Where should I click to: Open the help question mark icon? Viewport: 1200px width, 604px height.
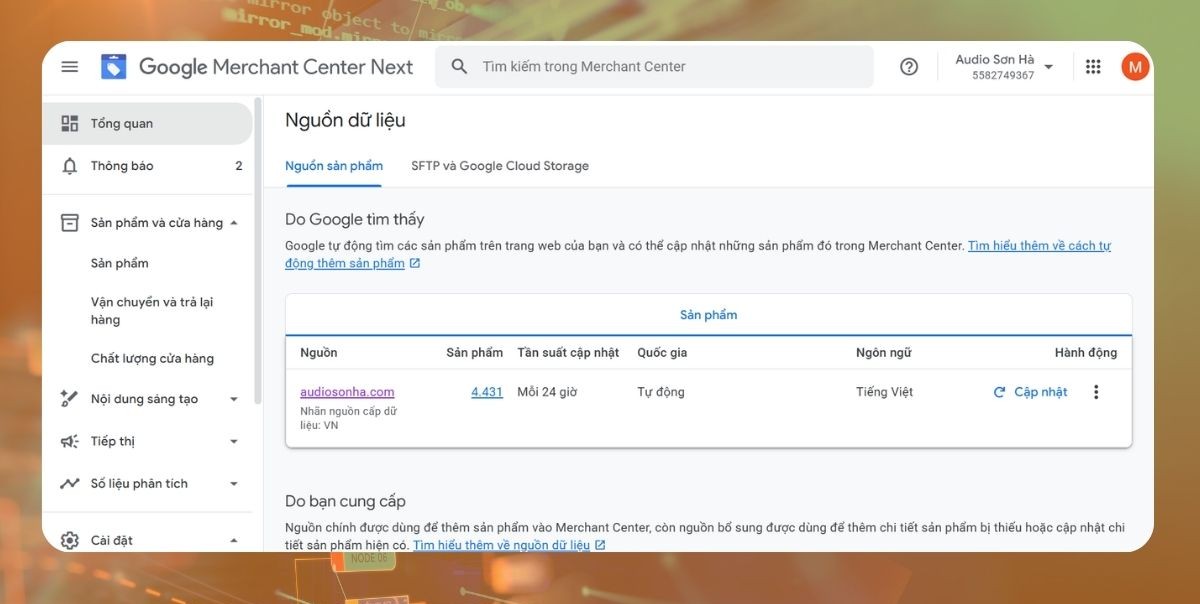(908, 67)
